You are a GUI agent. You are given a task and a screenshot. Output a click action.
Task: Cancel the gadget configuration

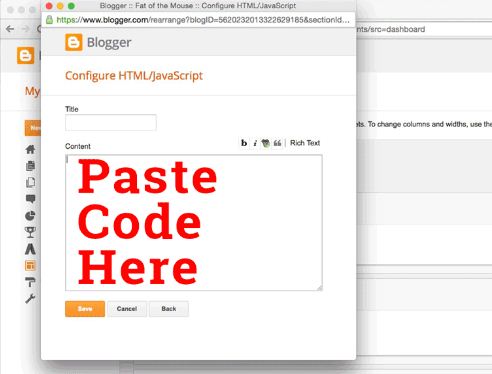click(x=127, y=309)
